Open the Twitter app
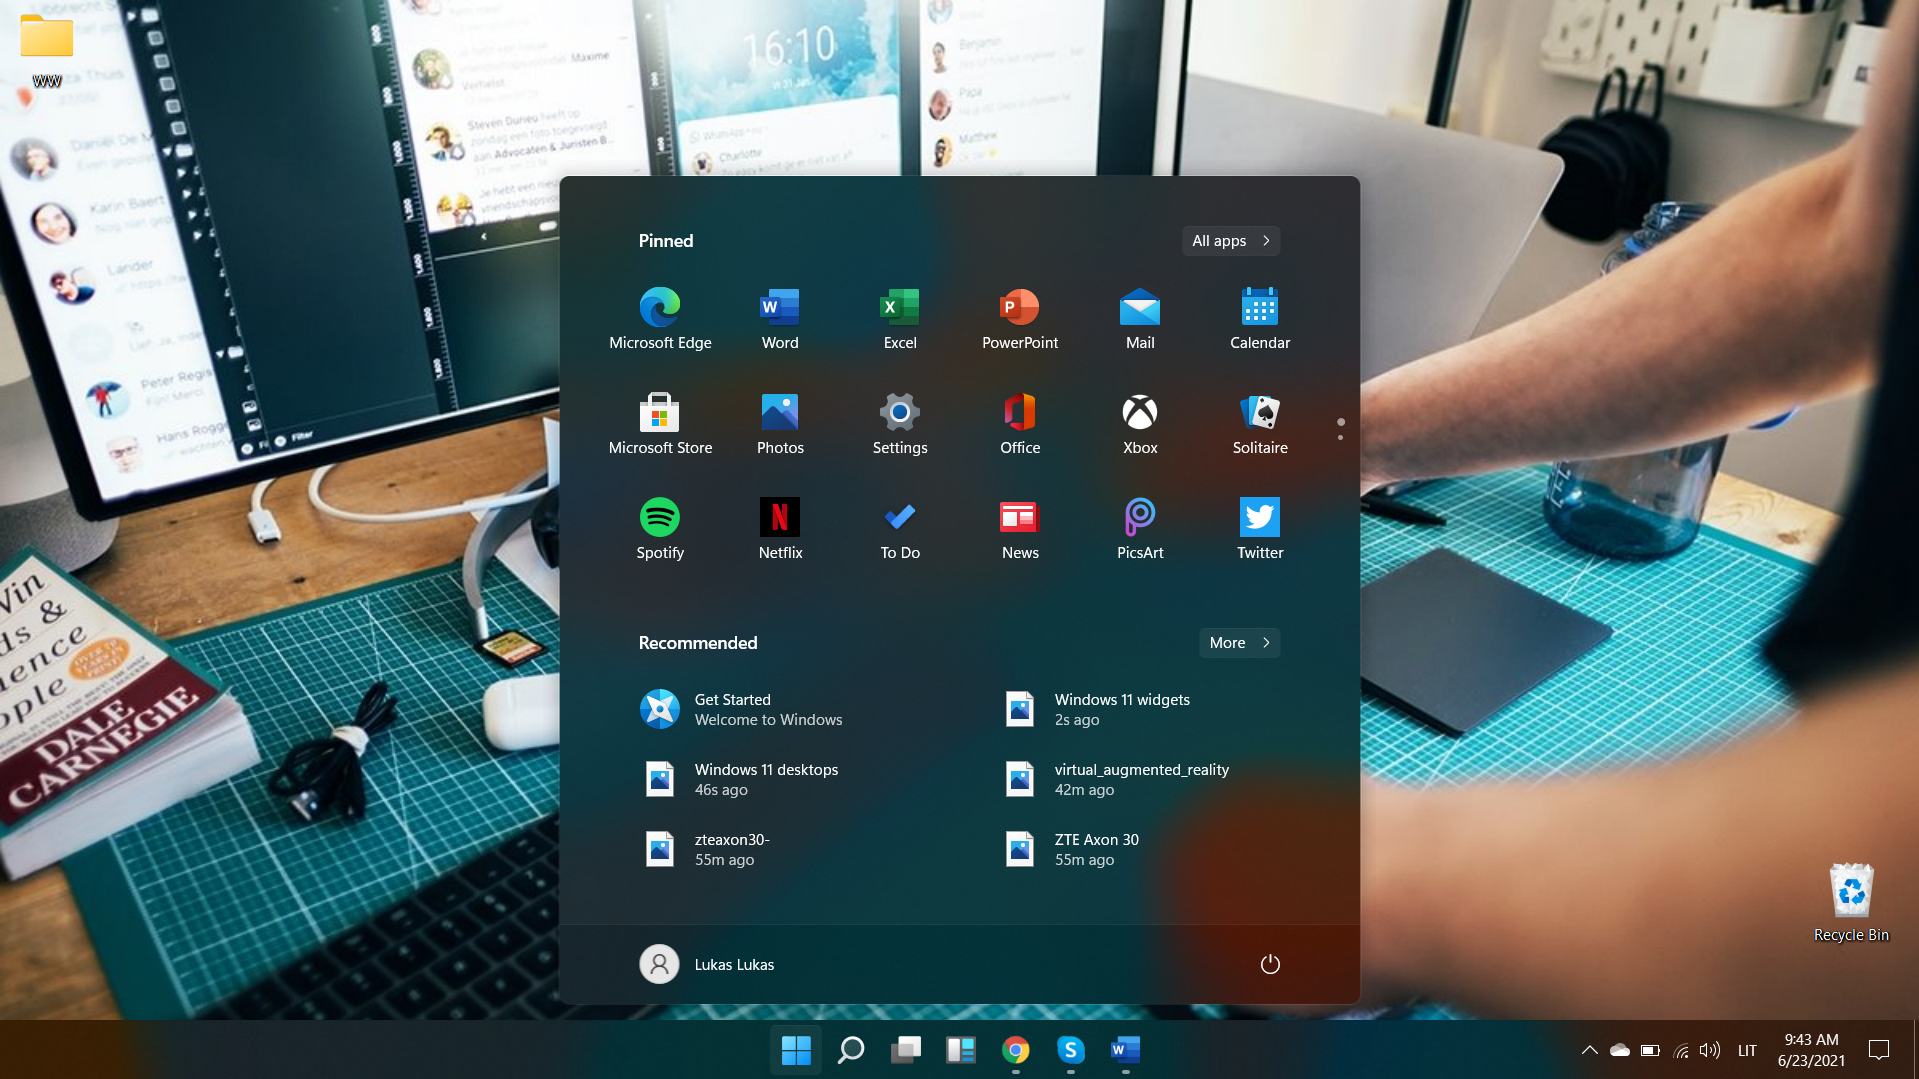This screenshot has height=1079, width=1919. pos(1260,530)
